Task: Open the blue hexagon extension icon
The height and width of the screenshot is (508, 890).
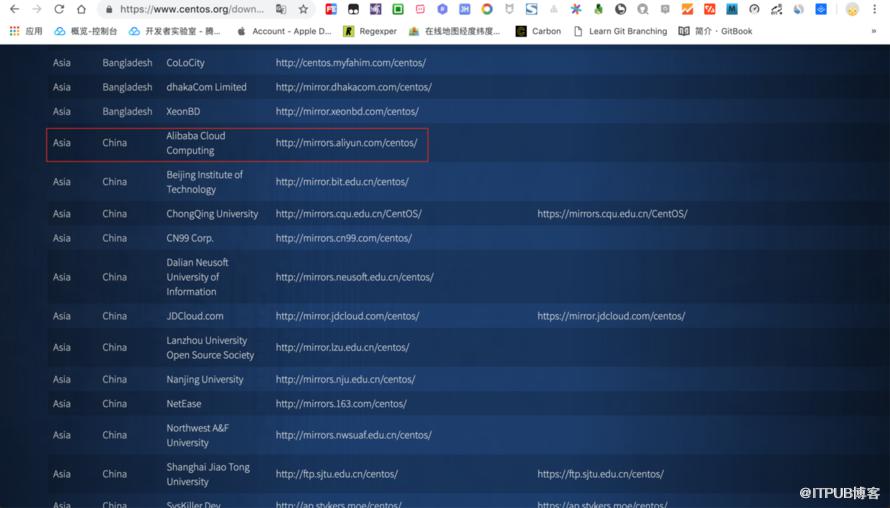Action: tap(442, 9)
